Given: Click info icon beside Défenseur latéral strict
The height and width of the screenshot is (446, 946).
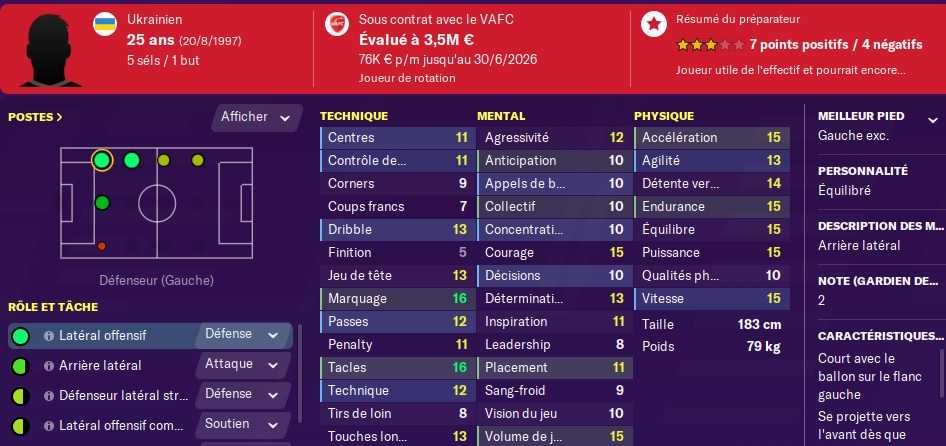Looking at the screenshot, I should 48,395.
